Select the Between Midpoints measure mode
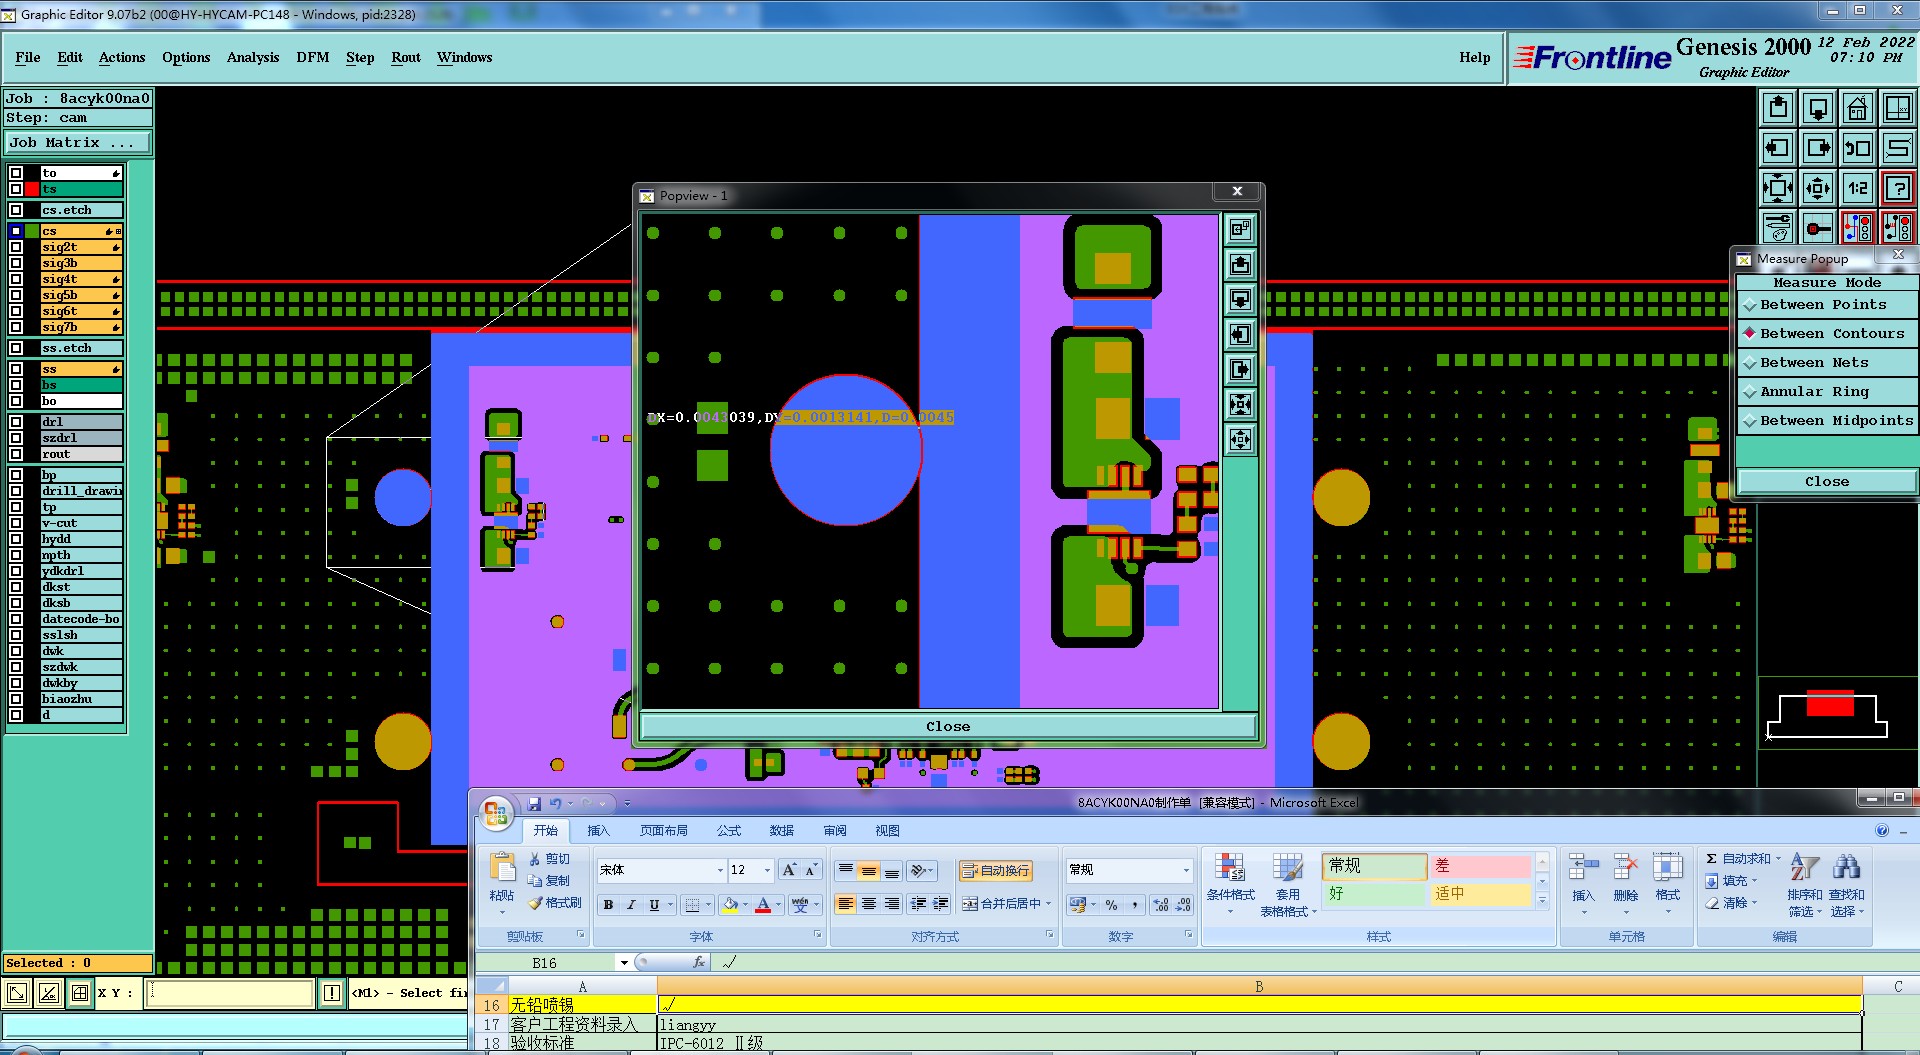The height and width of the screenshot is (1055, 1920). point(1827,421)
